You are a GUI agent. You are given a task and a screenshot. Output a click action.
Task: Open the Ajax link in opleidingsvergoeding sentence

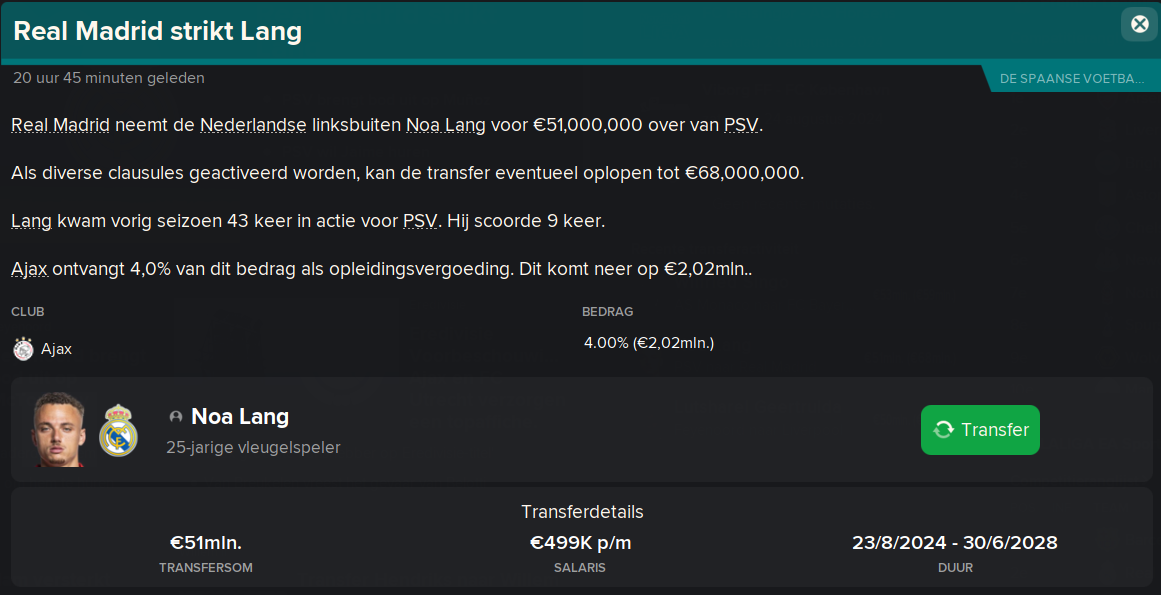pyautogui.click(x=30, y=269)
